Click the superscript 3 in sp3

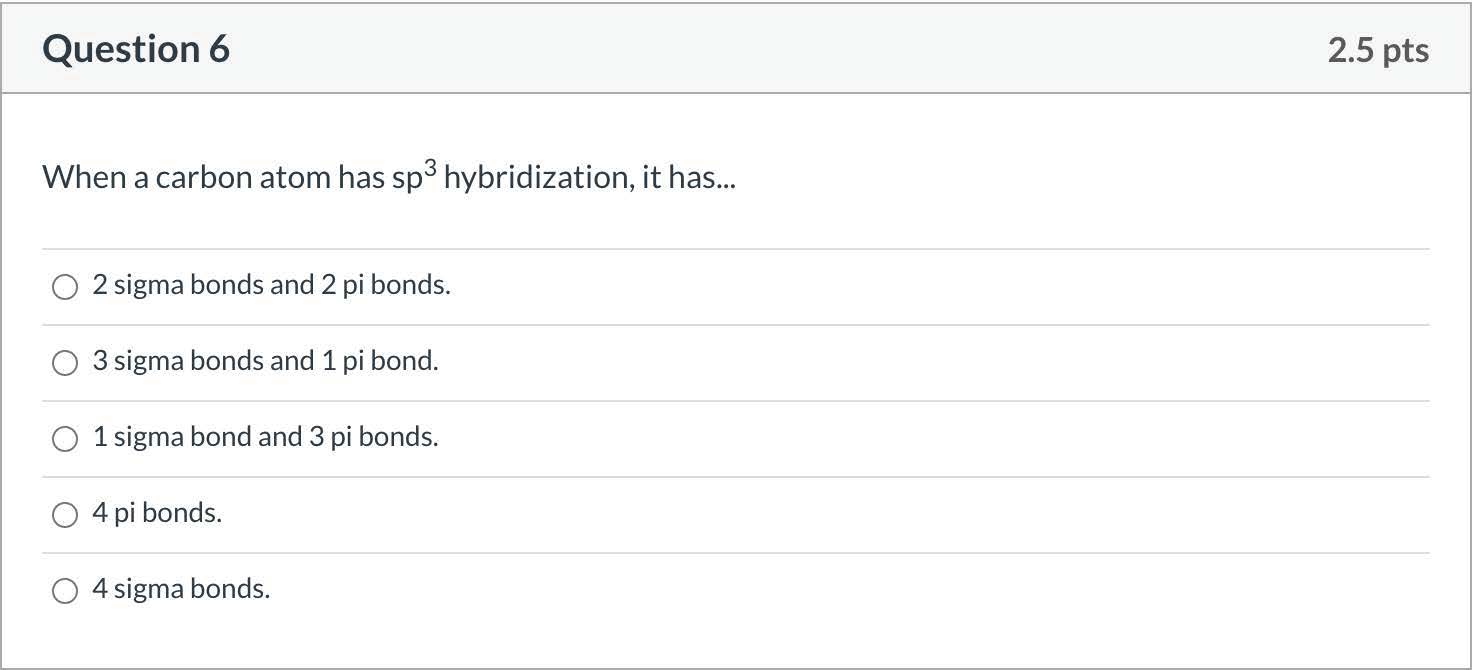[430, 168]
